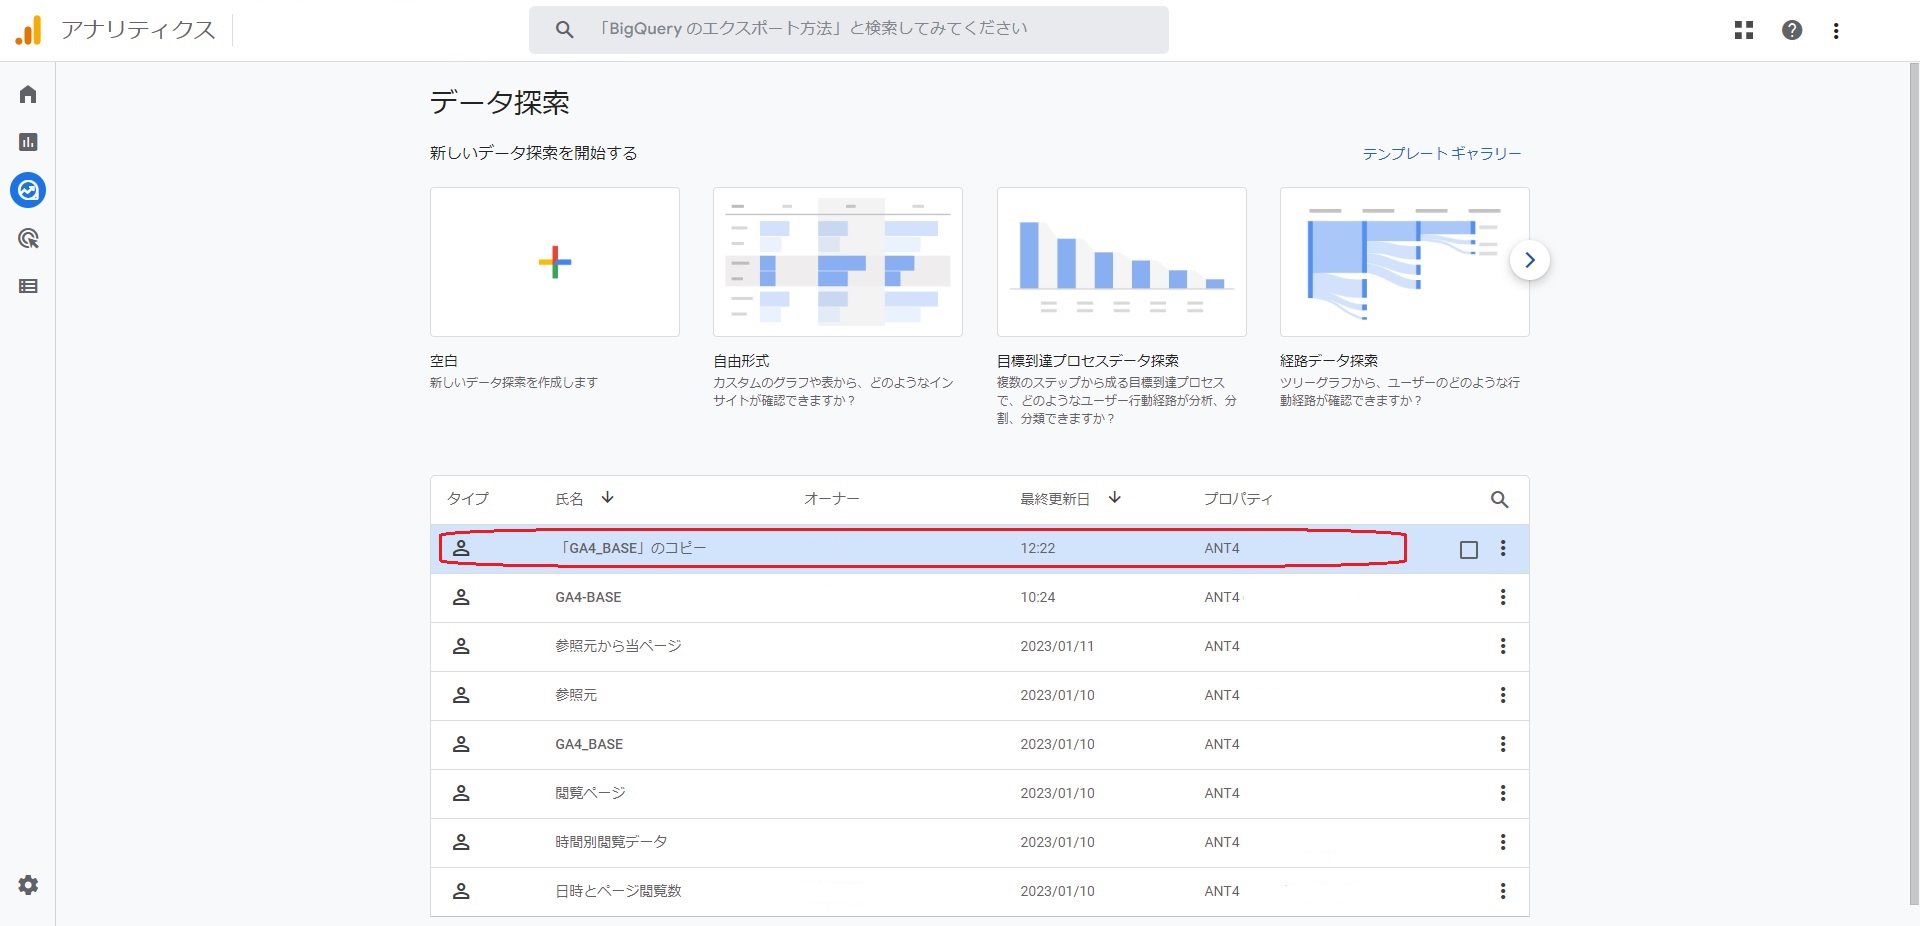Click the Google apps grid icon
1920x926 pixels.
(x=1744, y=30)
